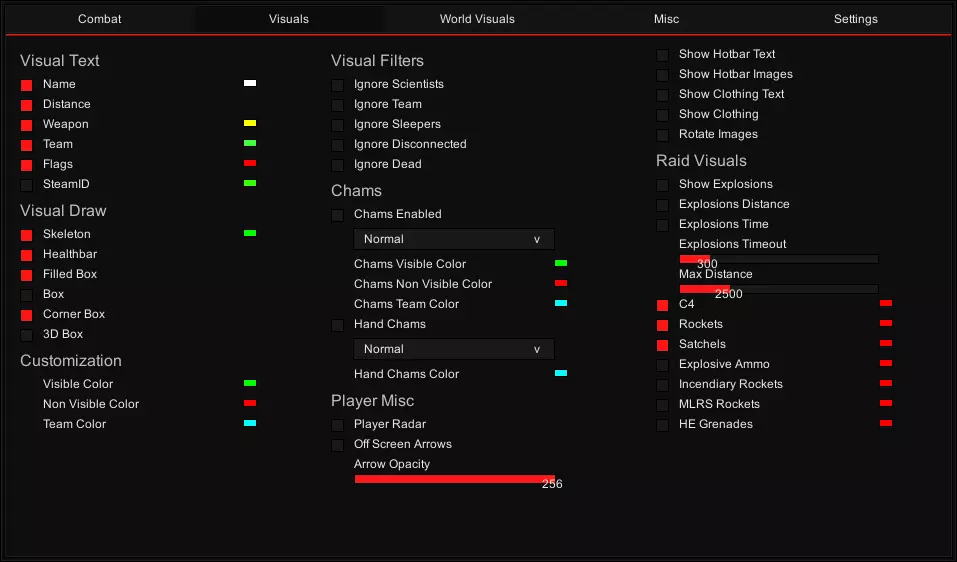957x562 pixels.
Task: Go to the Misc tab
Action: (666, 19)
